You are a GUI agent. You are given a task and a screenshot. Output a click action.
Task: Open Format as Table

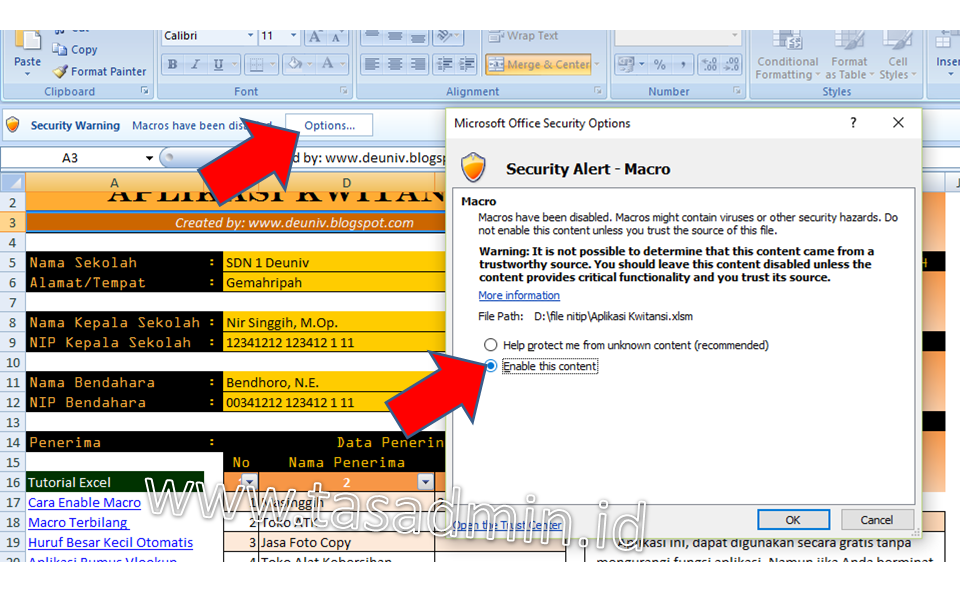click(849, 56)
